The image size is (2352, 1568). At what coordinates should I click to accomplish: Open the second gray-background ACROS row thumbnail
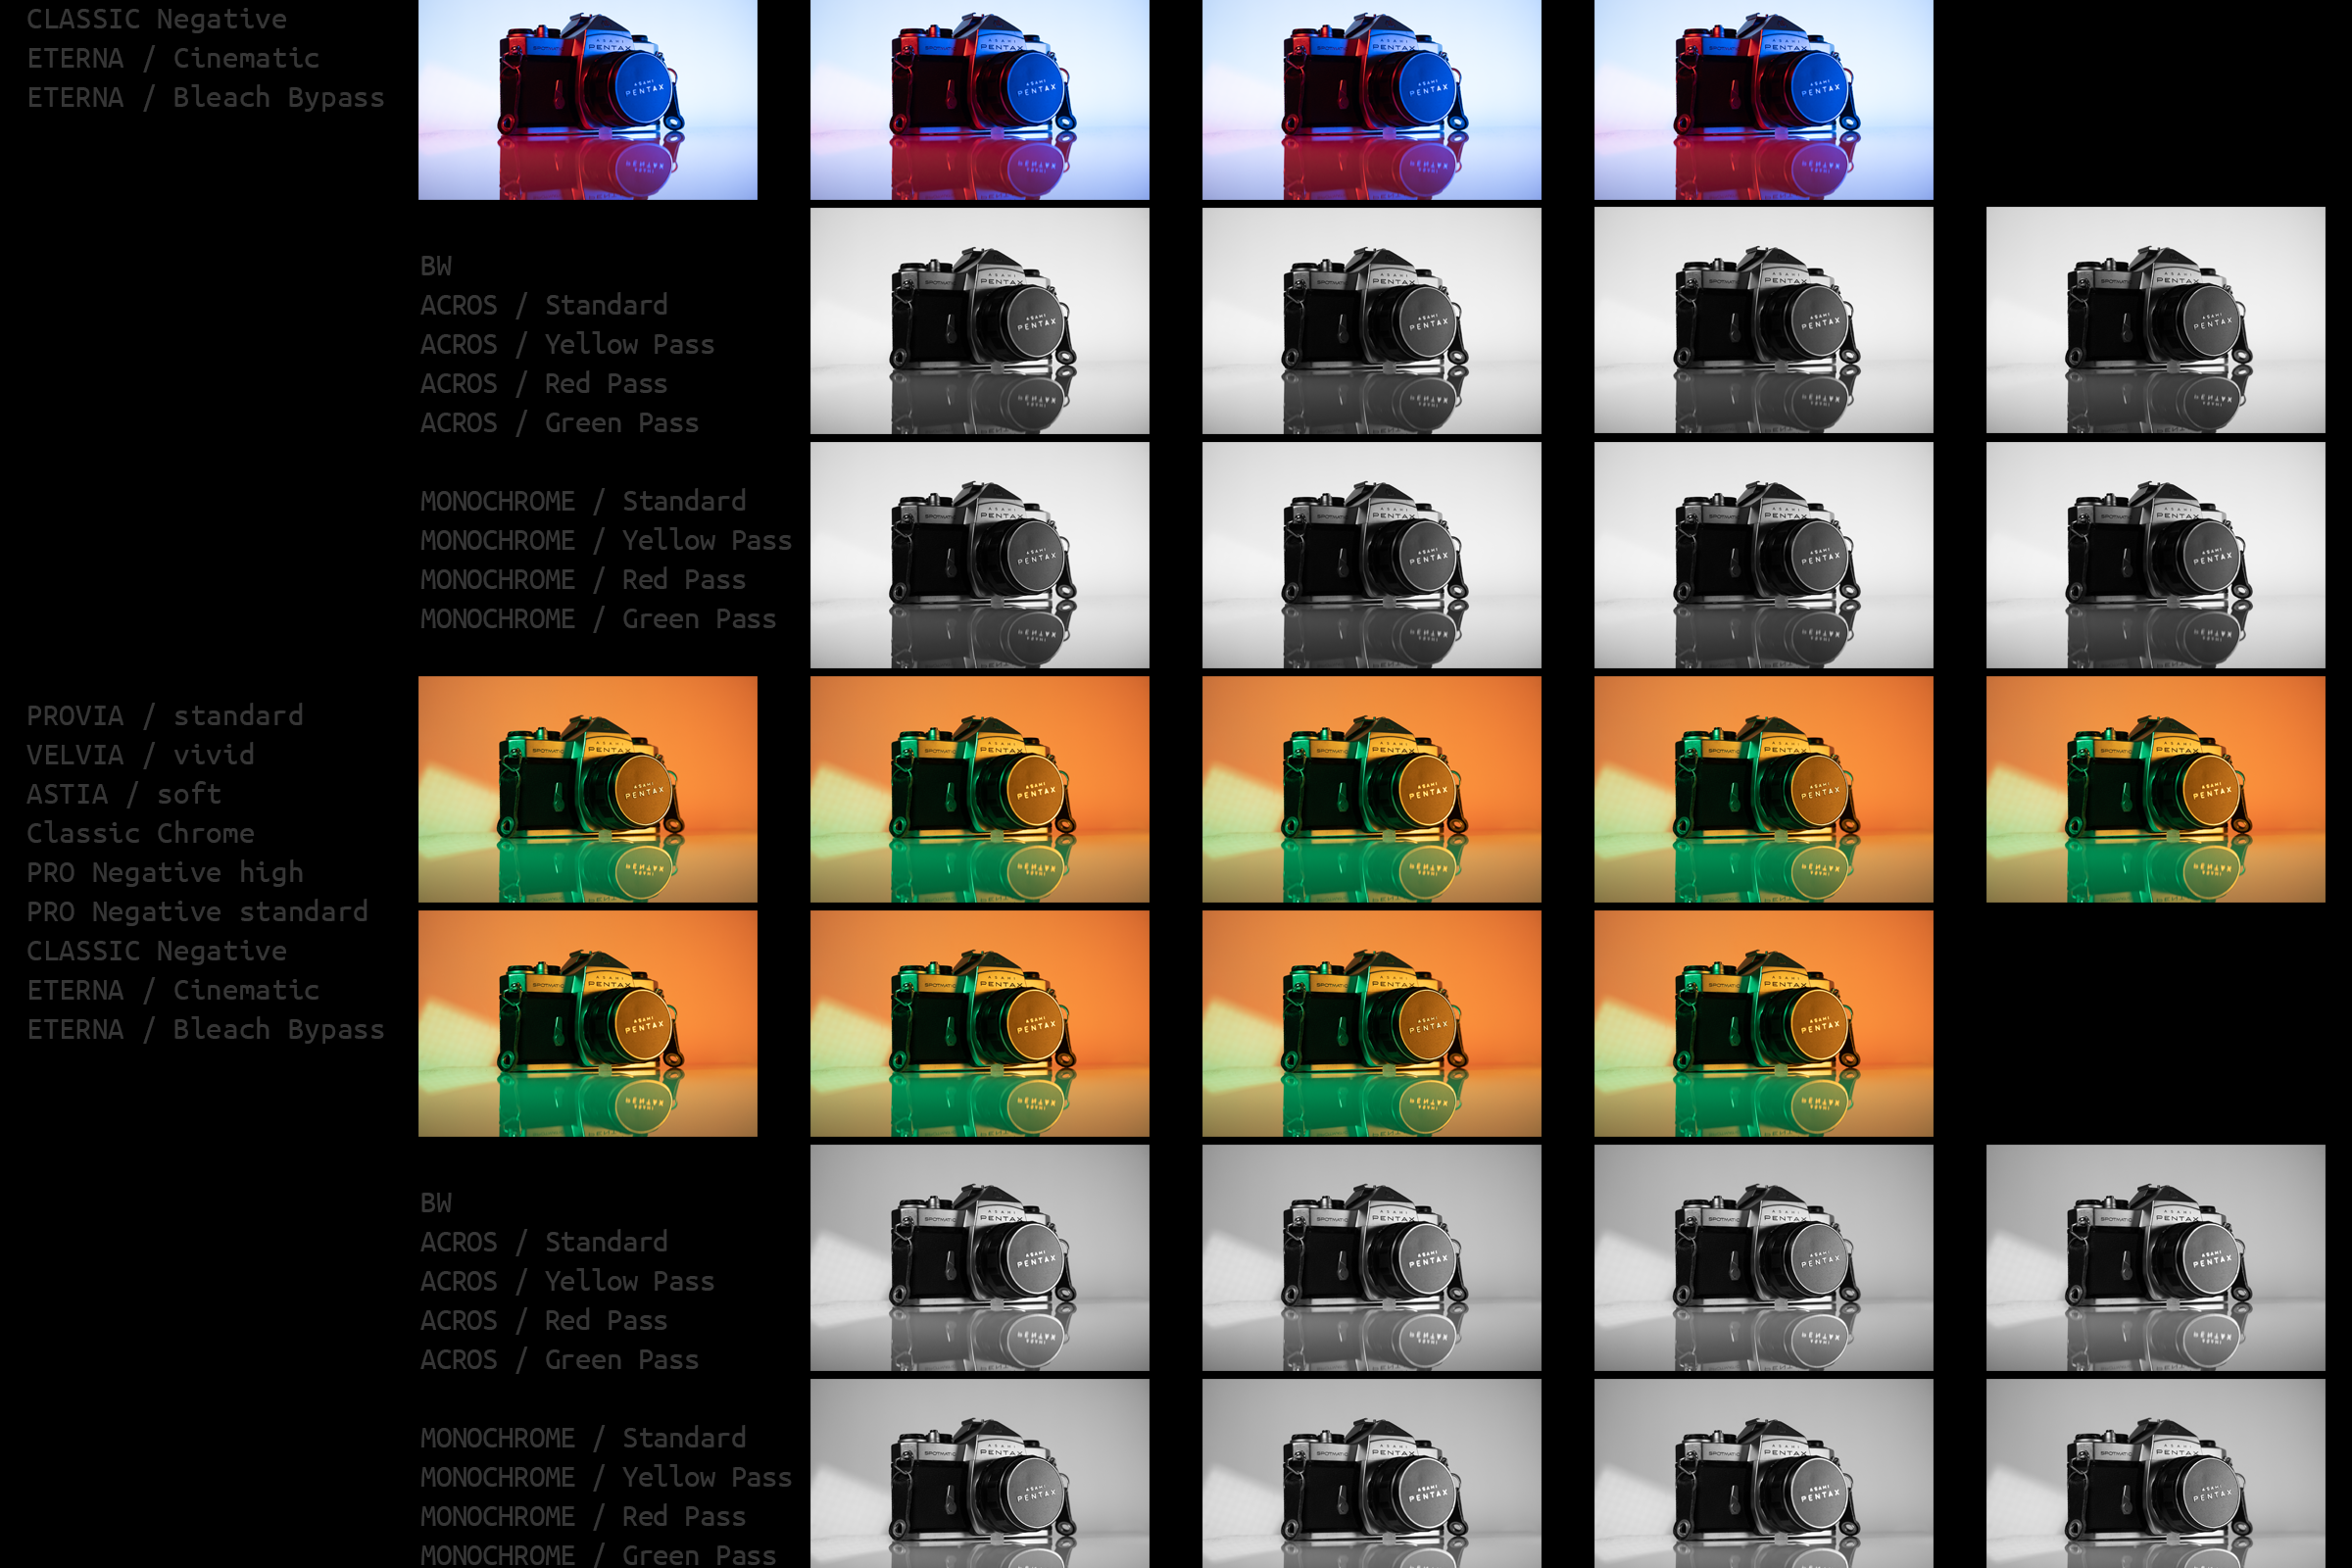coord(1372,1258)
